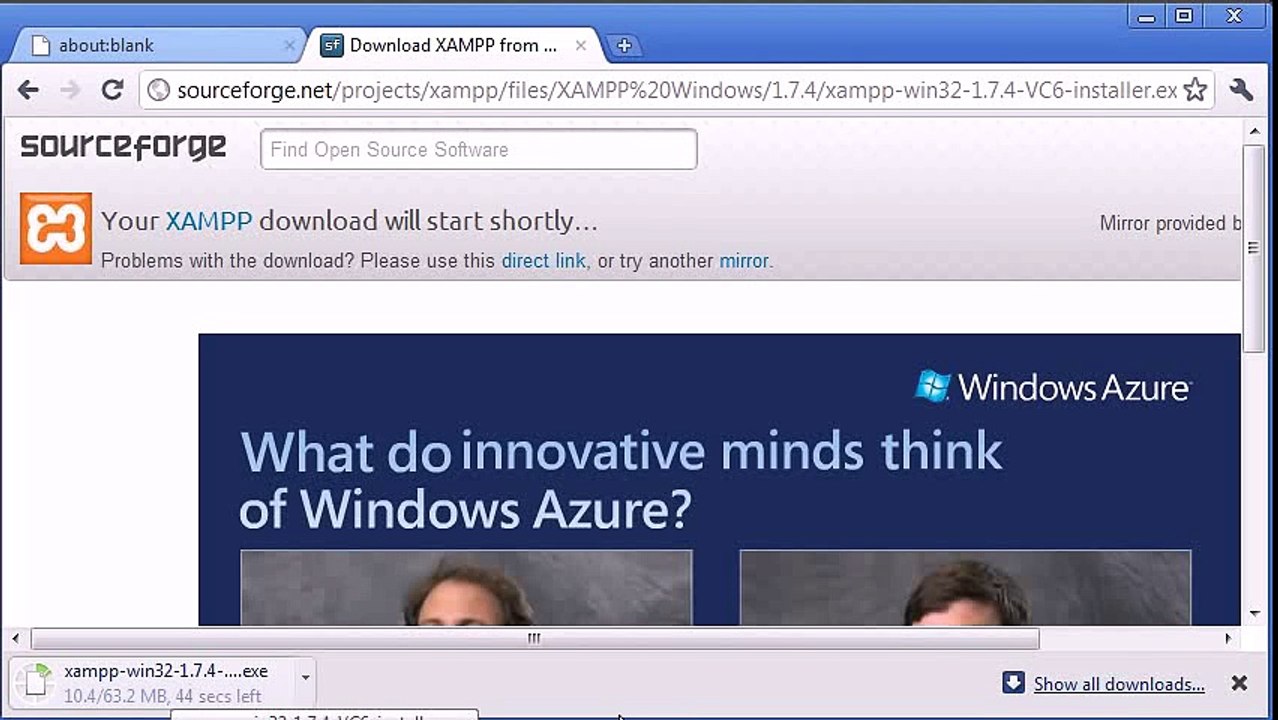Click the vertical scrollbar down arrow

1254,614
